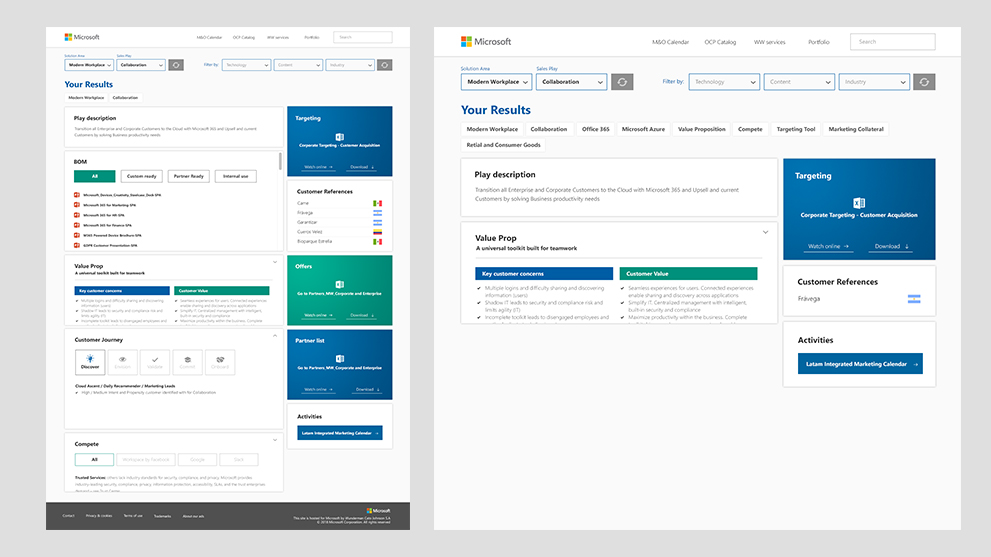Screen dimensions: 991x557
Task: Click the Microsoft logo in the dark footer
Action: coord(379,511)
